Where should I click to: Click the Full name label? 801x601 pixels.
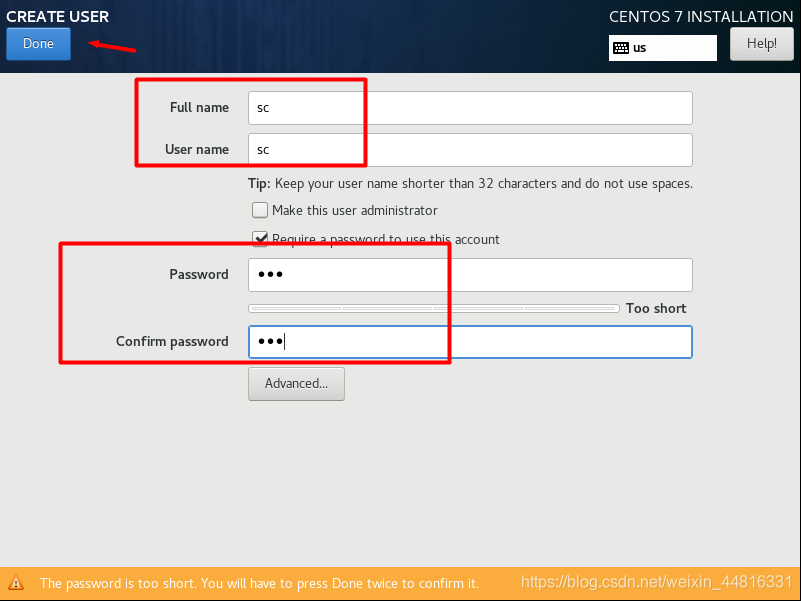tap(199, 108)
